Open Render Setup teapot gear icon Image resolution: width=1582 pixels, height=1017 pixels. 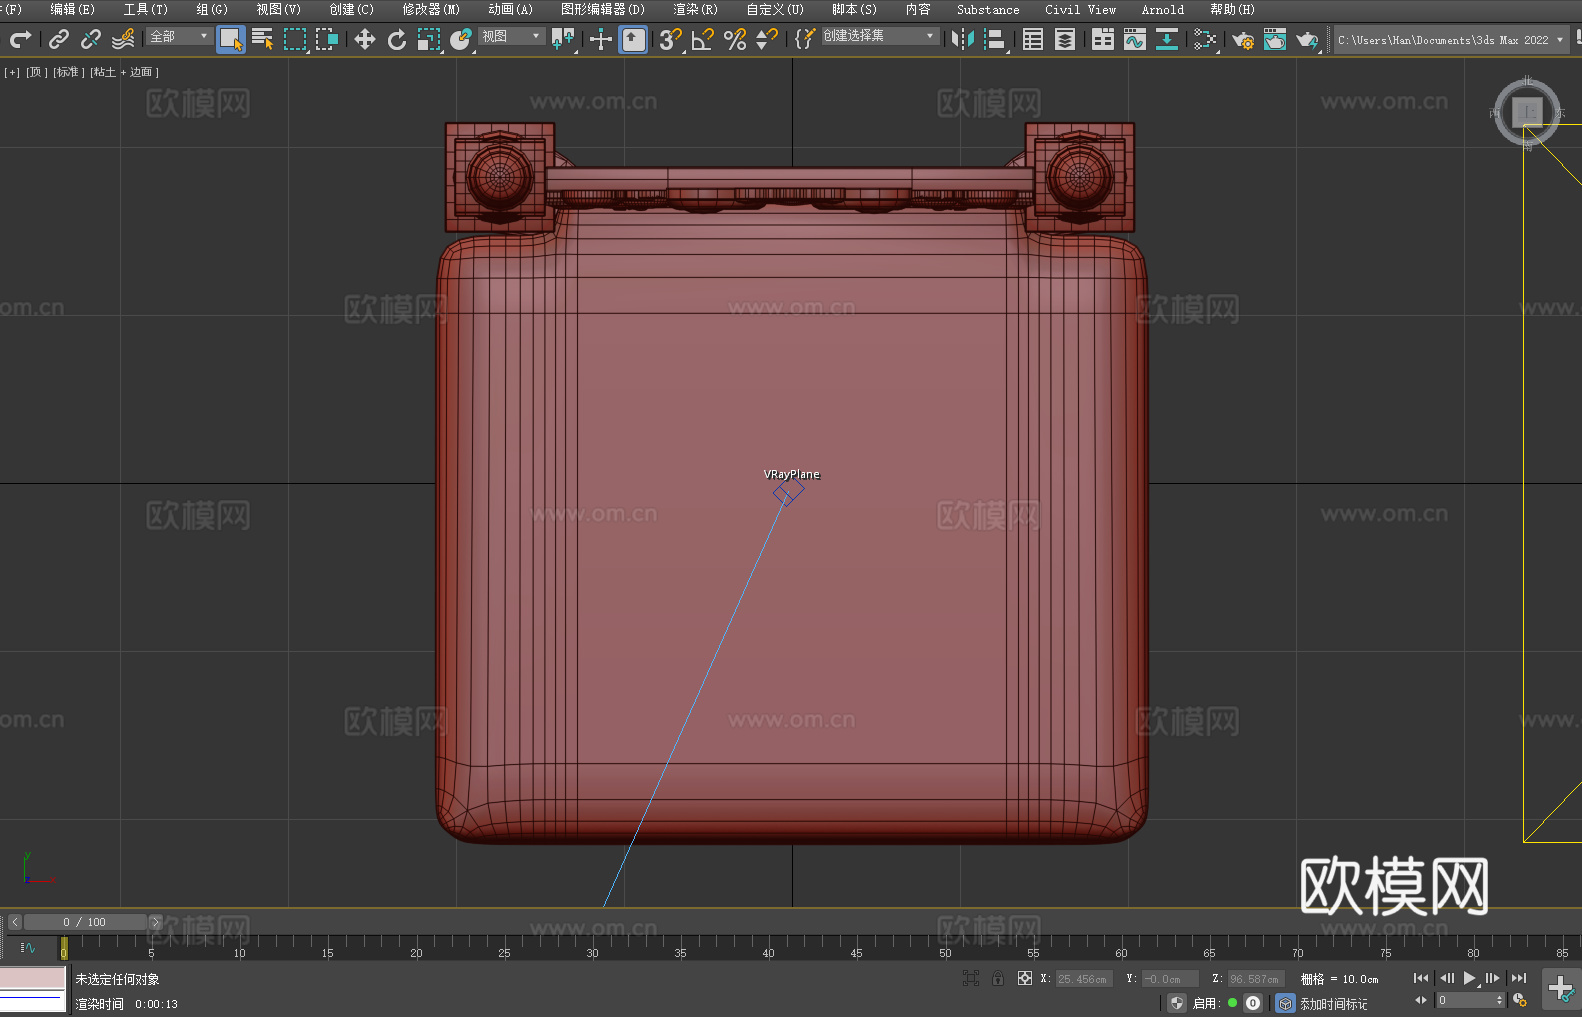point(1243,39)
